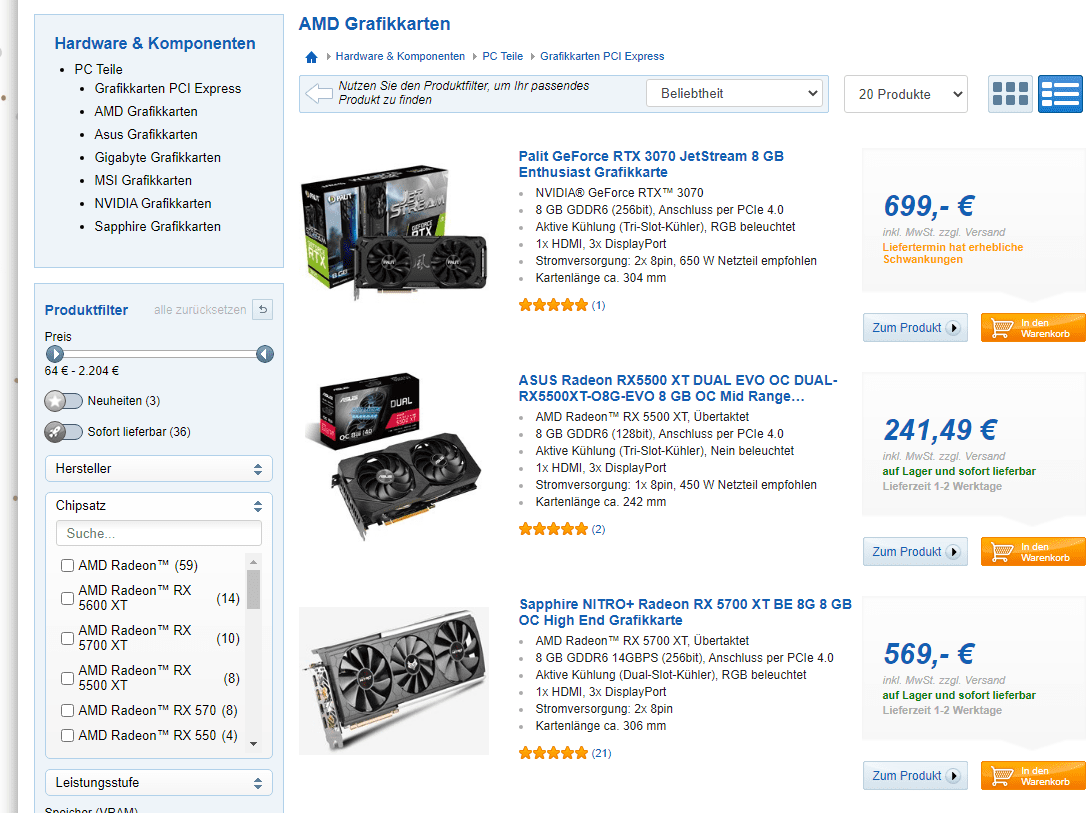Click PC Teile breadcrumb link
1087x813 pixels.
click(503, 56)
